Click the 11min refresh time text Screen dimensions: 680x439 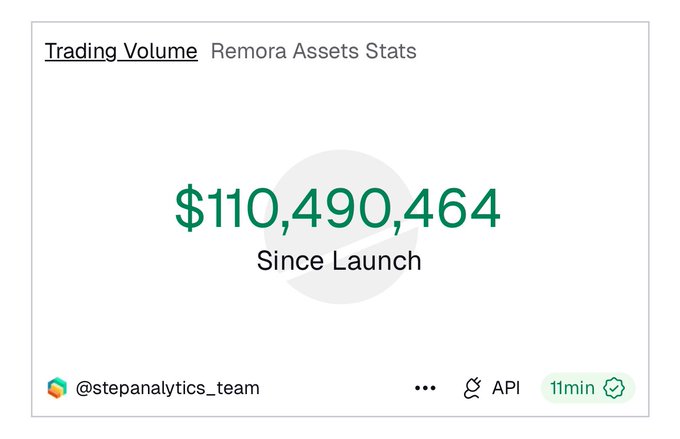(x=572, y=388)
